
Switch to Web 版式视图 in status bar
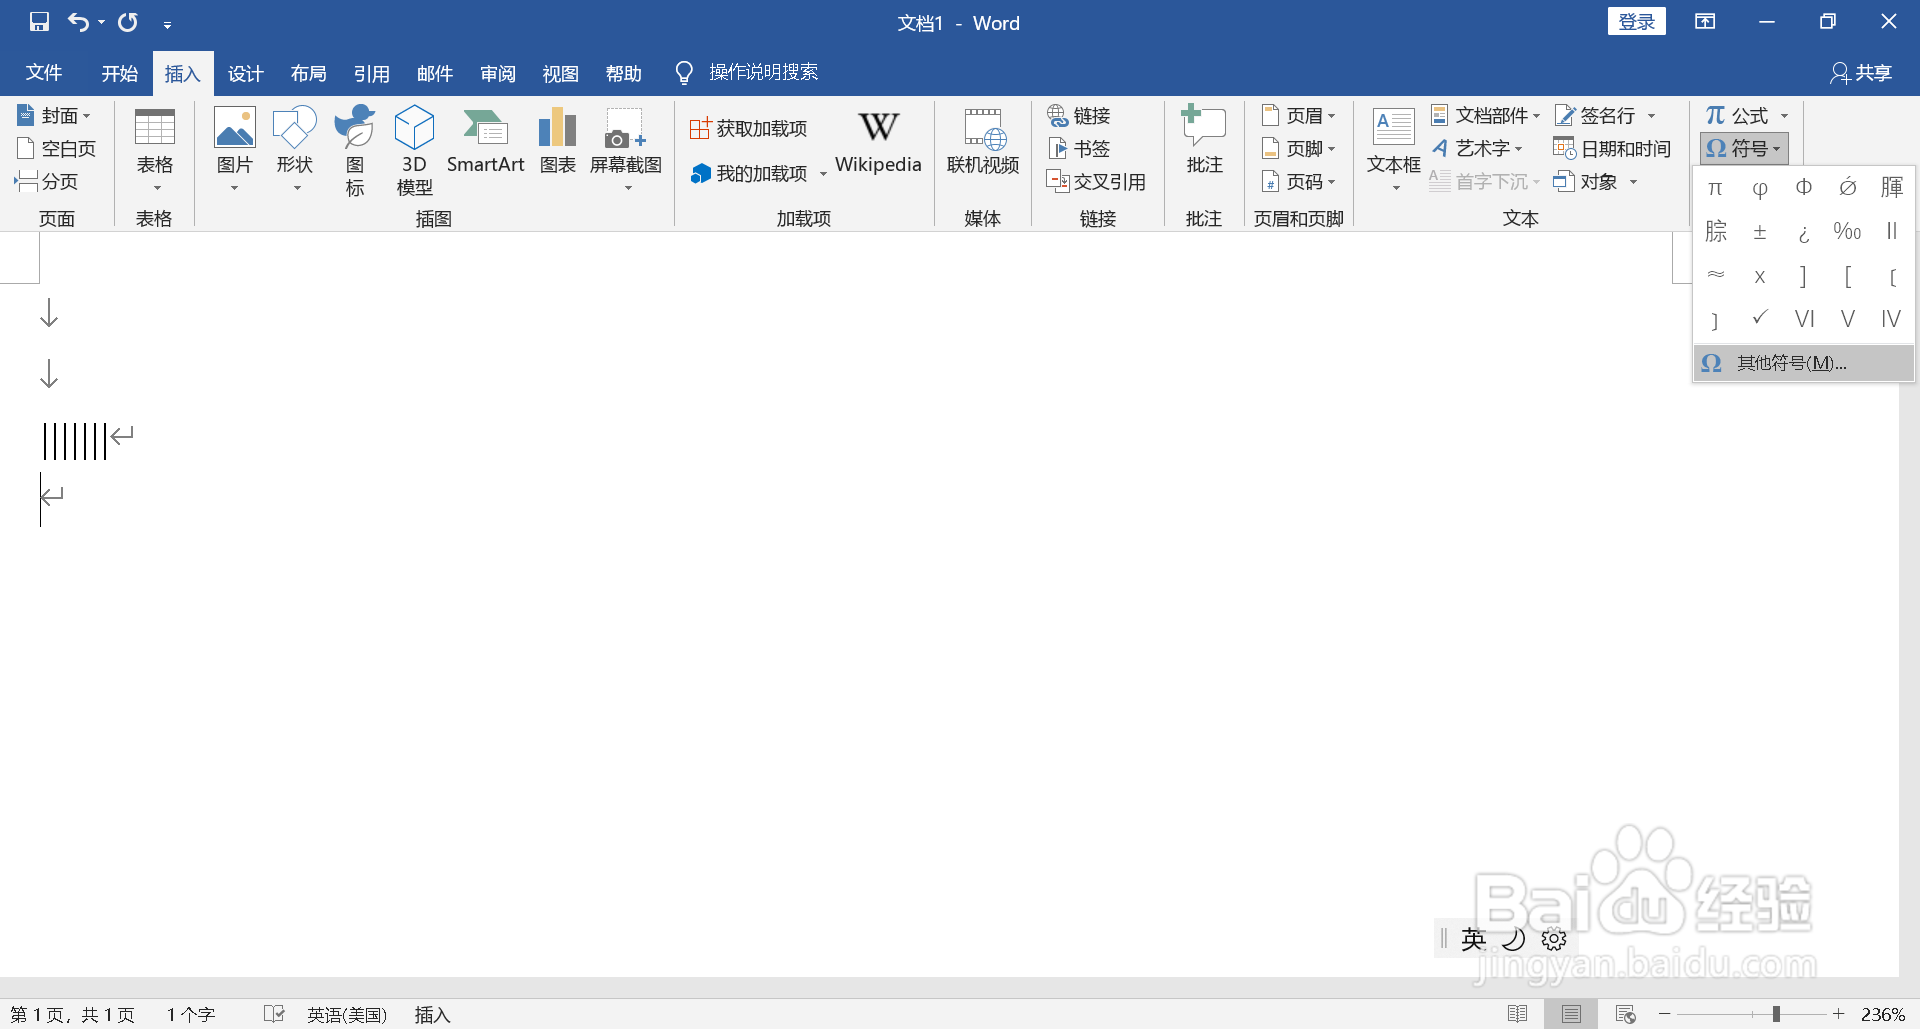pos(1625,1013)
